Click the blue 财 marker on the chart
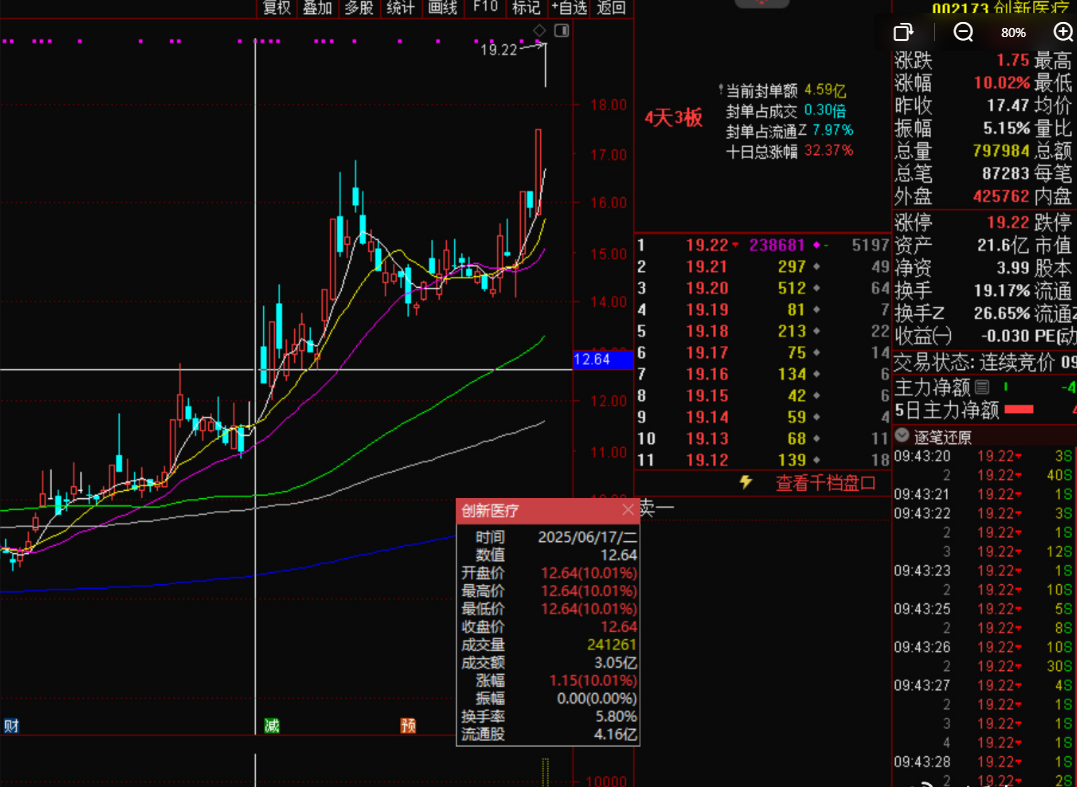This screenshot has width=1077, height=787. click(x=11, y=725)
